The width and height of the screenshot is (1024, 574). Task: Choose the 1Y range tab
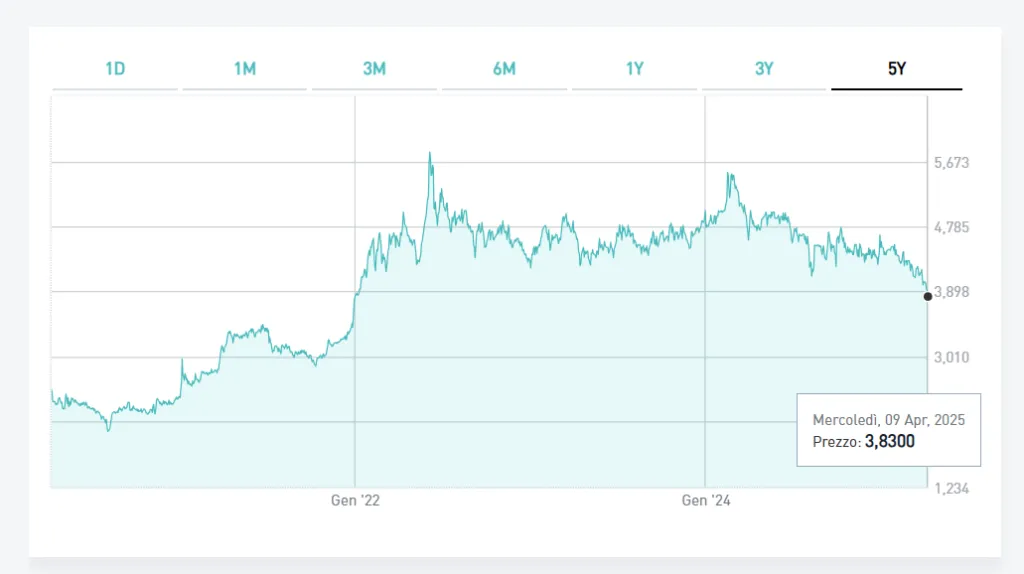[x=634, y=69]
